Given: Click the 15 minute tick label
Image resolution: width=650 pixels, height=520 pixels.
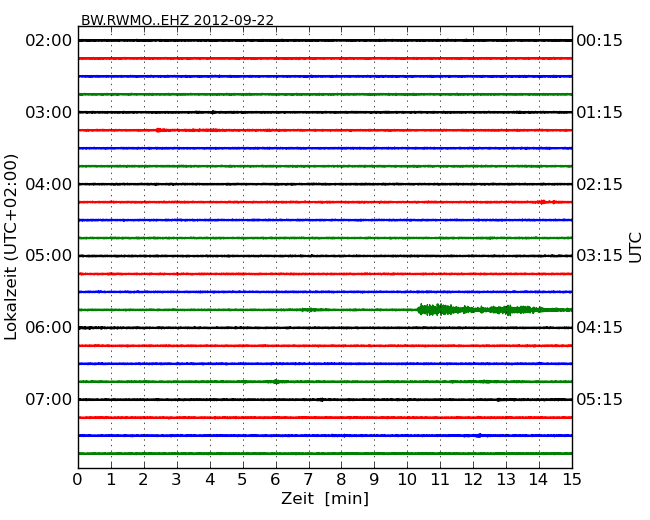Looking at the screenshot, I should tap(572, 480).
